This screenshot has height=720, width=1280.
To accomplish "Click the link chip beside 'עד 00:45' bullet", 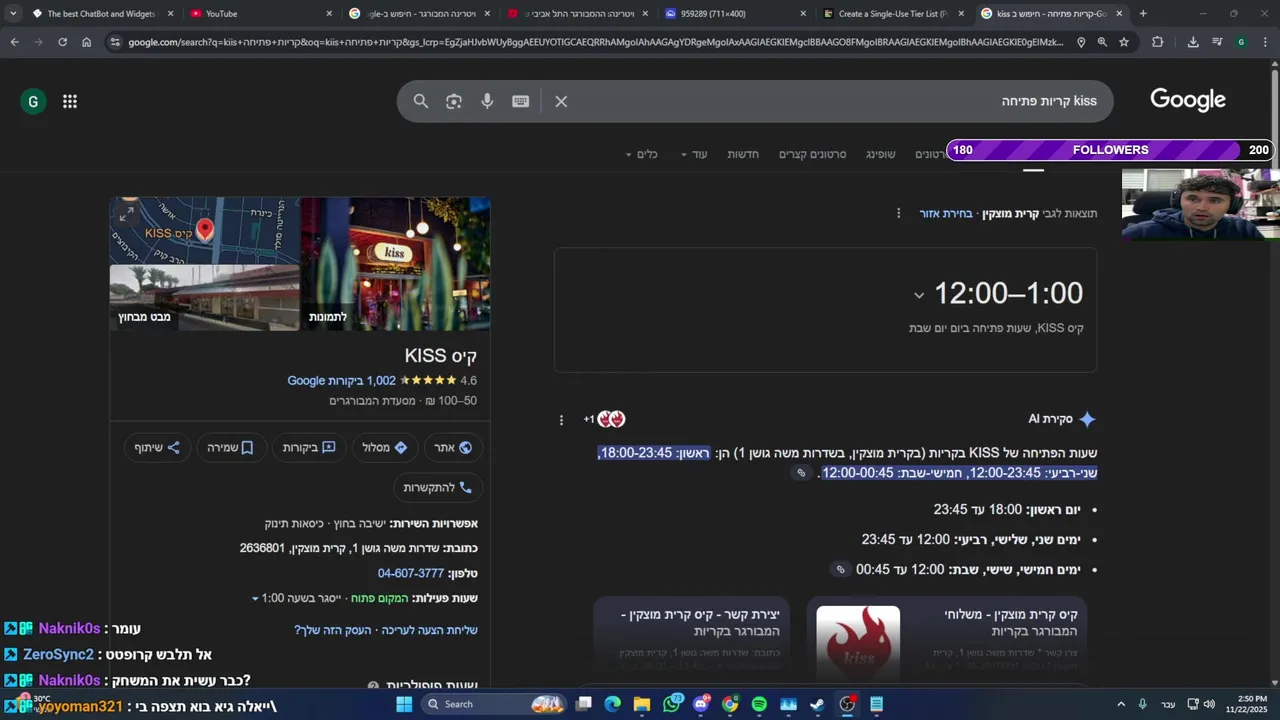I will click(840, 570).
